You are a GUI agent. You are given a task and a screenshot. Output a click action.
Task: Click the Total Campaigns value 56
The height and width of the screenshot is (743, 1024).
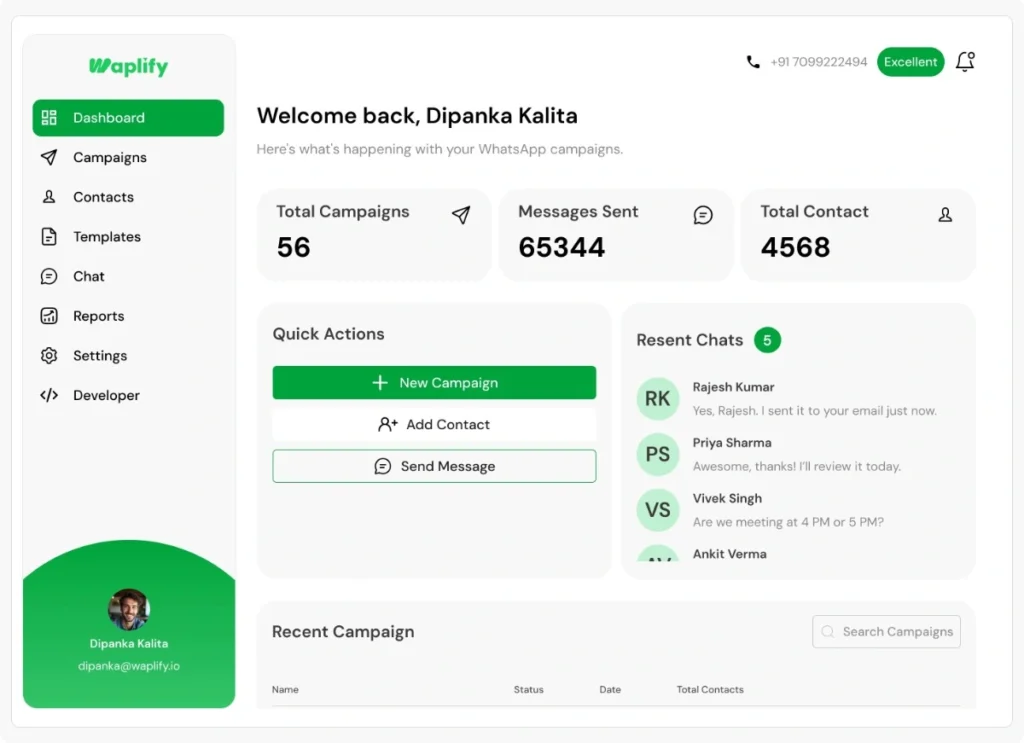tap(293, 247)
